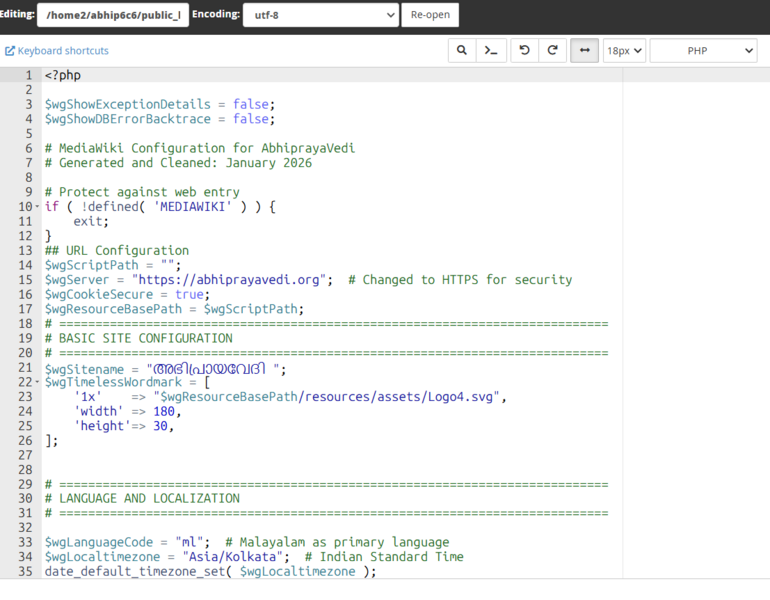Image resolution: width=770 pixels, height=600 pixels.
Task: Click the external-link icon beside Keyboard shortcuts
Action: pyautogui.click(x=10, y=51)
